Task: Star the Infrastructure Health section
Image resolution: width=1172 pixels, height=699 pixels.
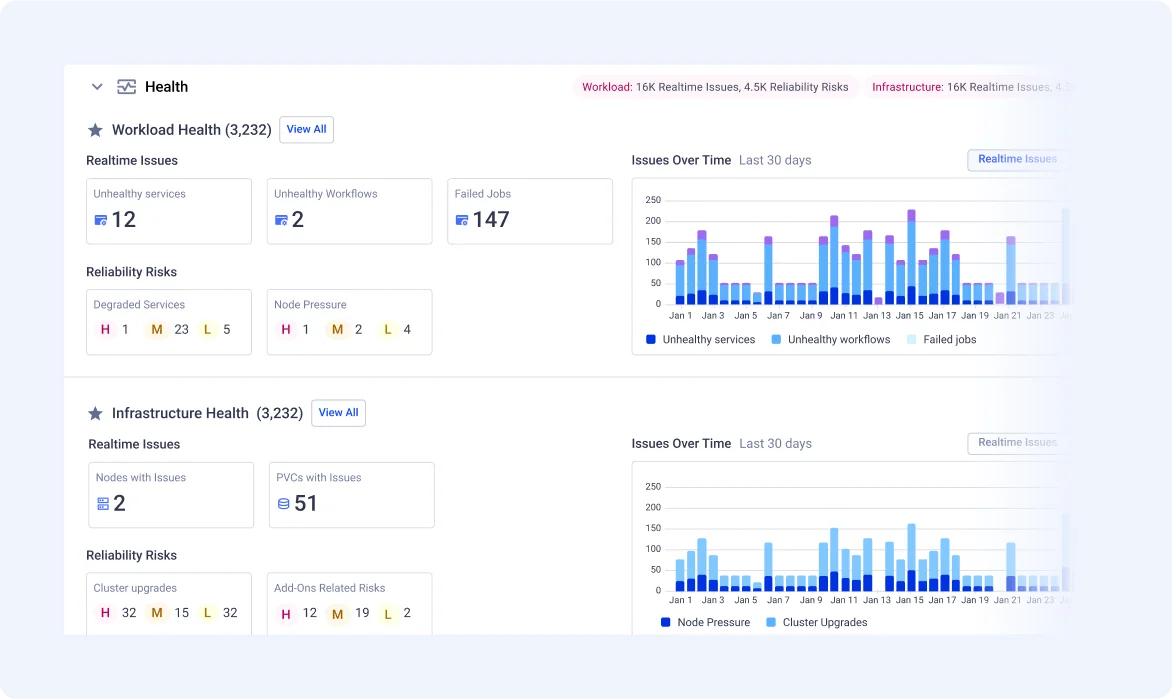Action: 95,413
